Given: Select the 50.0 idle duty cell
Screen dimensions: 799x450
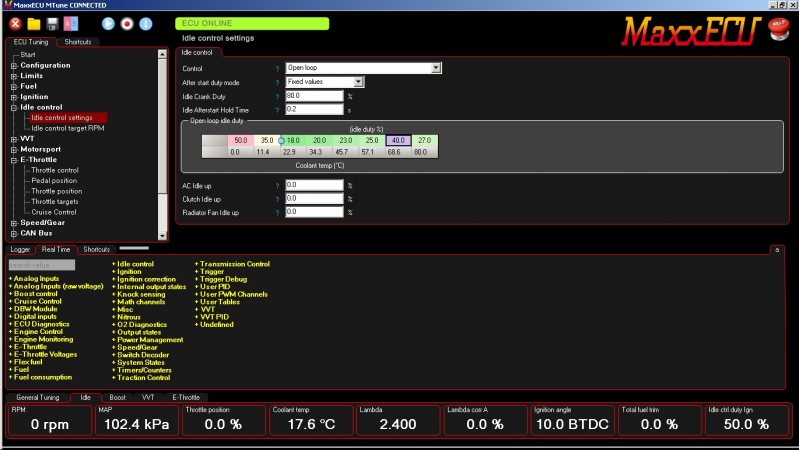Looking at the screenshot, I should (x=241, y=140).
